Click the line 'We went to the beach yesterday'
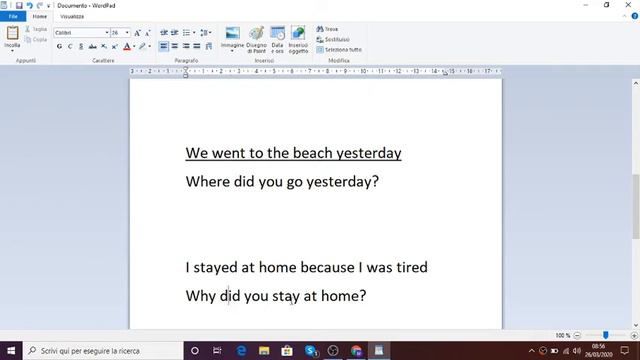 coord(293,153)
